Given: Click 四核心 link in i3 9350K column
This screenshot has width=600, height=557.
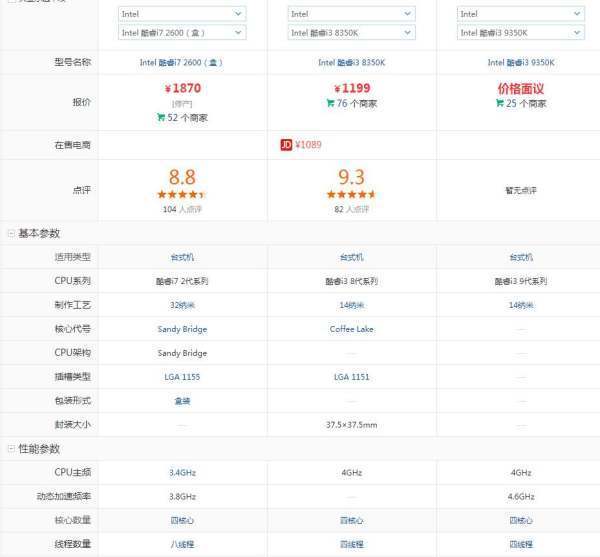Looking at the screenshot, I should [521, 521].
